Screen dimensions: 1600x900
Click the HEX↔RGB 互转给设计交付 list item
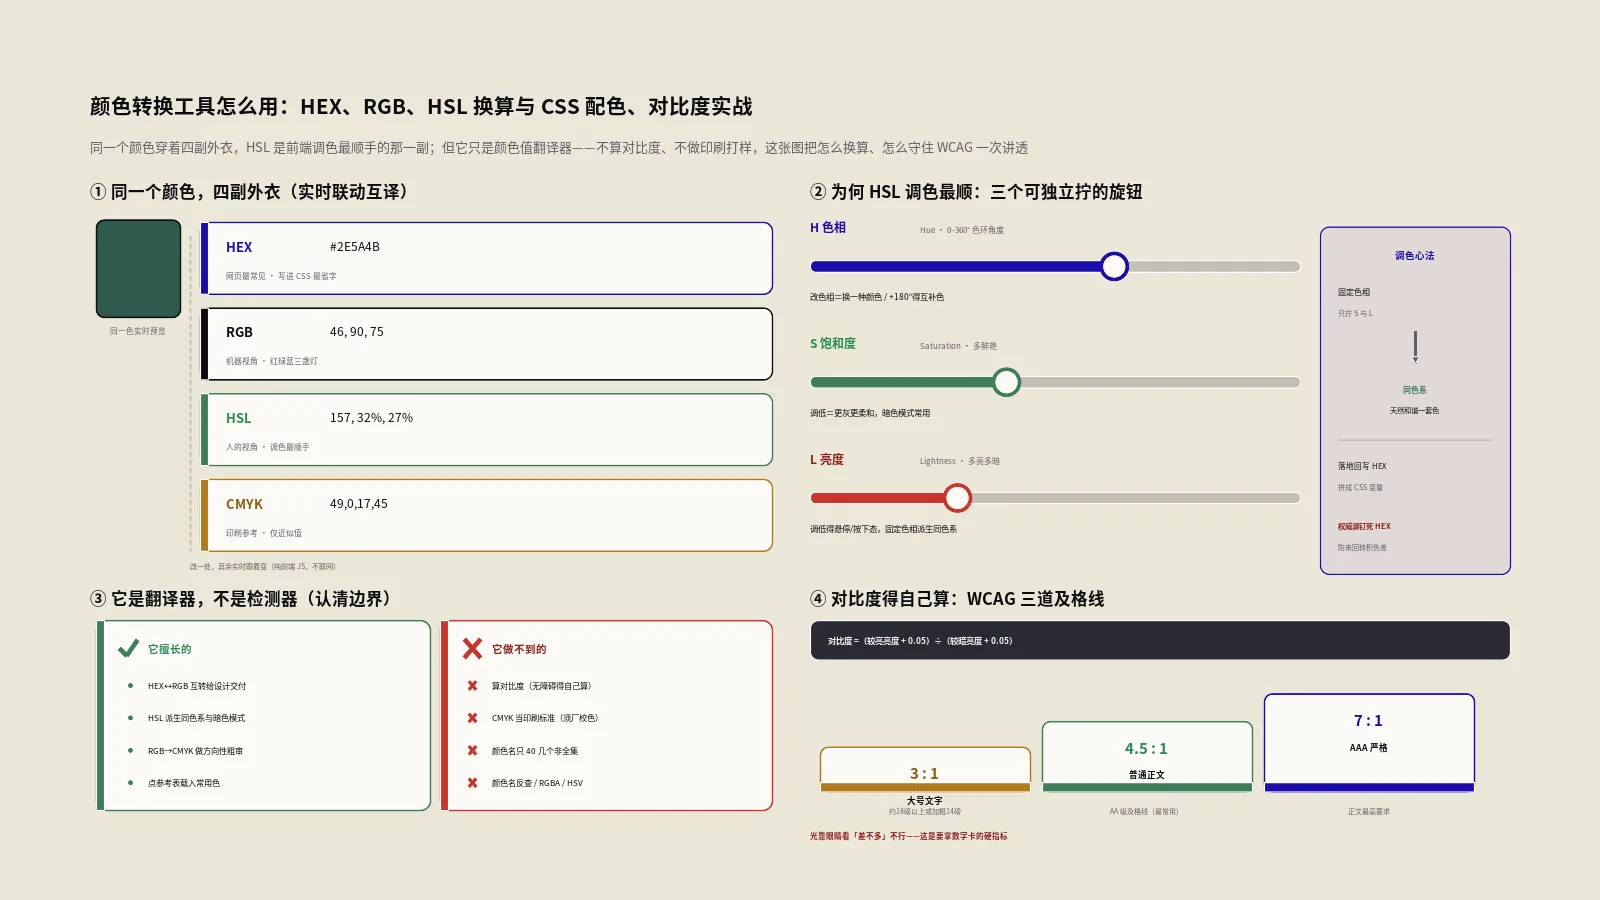(197, 686)
